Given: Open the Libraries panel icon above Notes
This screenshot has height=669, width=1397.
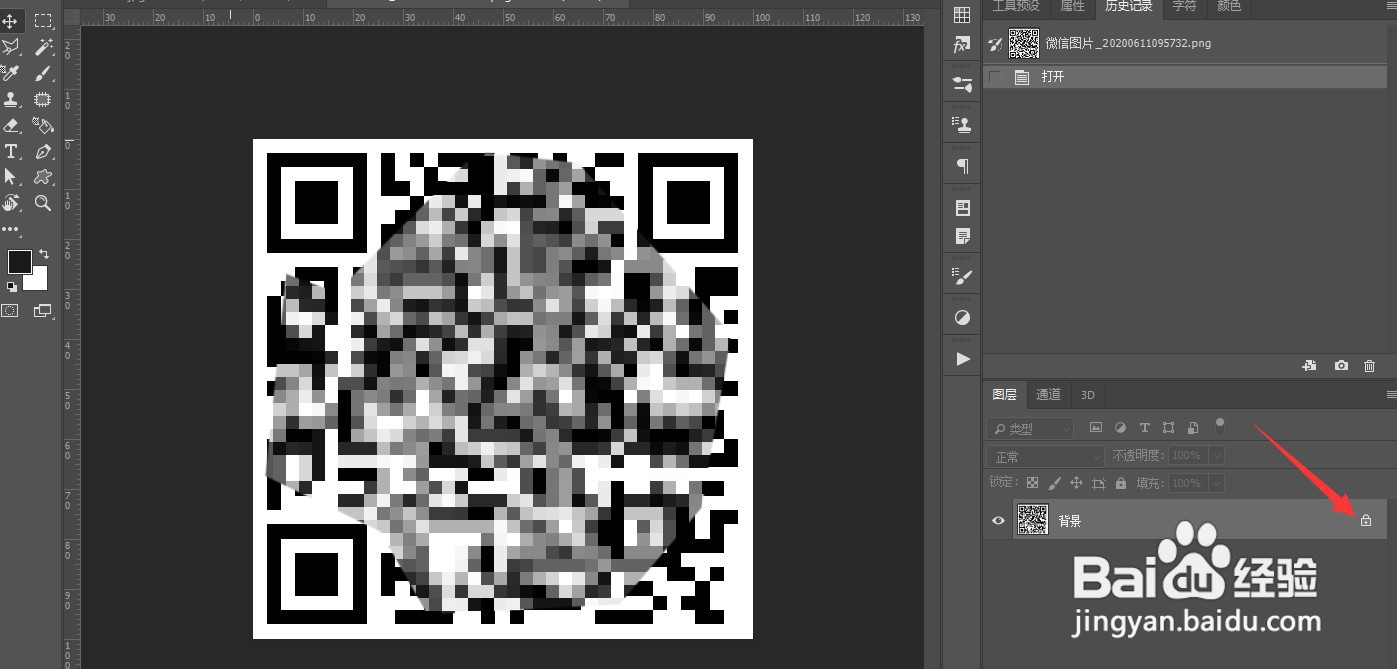Looking at the screenshot, I should tap(962, 208).
